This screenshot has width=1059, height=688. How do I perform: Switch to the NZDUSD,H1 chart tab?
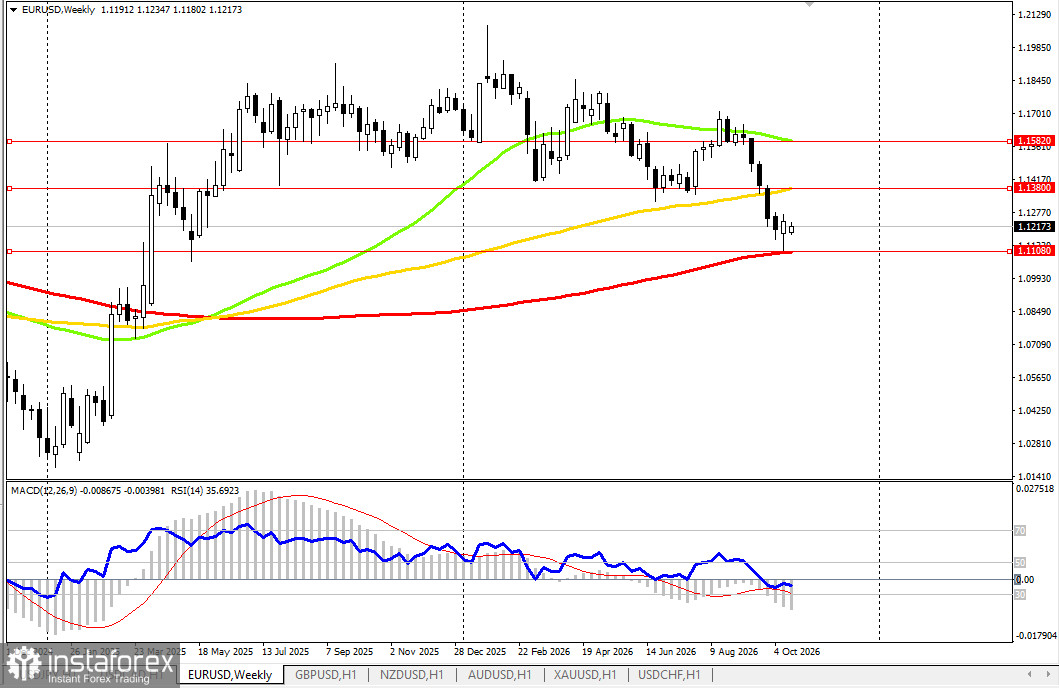pyautogui.click(x=411, y=674)
